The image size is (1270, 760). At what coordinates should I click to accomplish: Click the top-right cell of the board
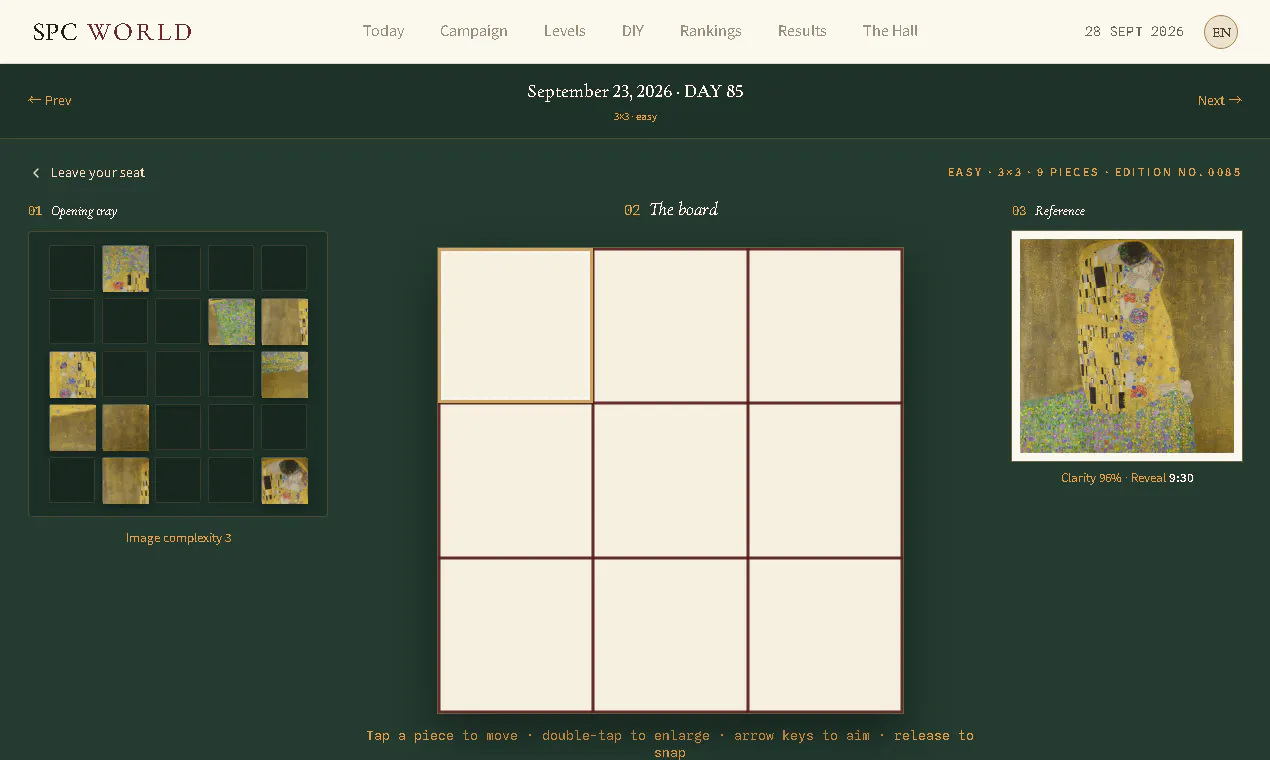pos(826,326)
